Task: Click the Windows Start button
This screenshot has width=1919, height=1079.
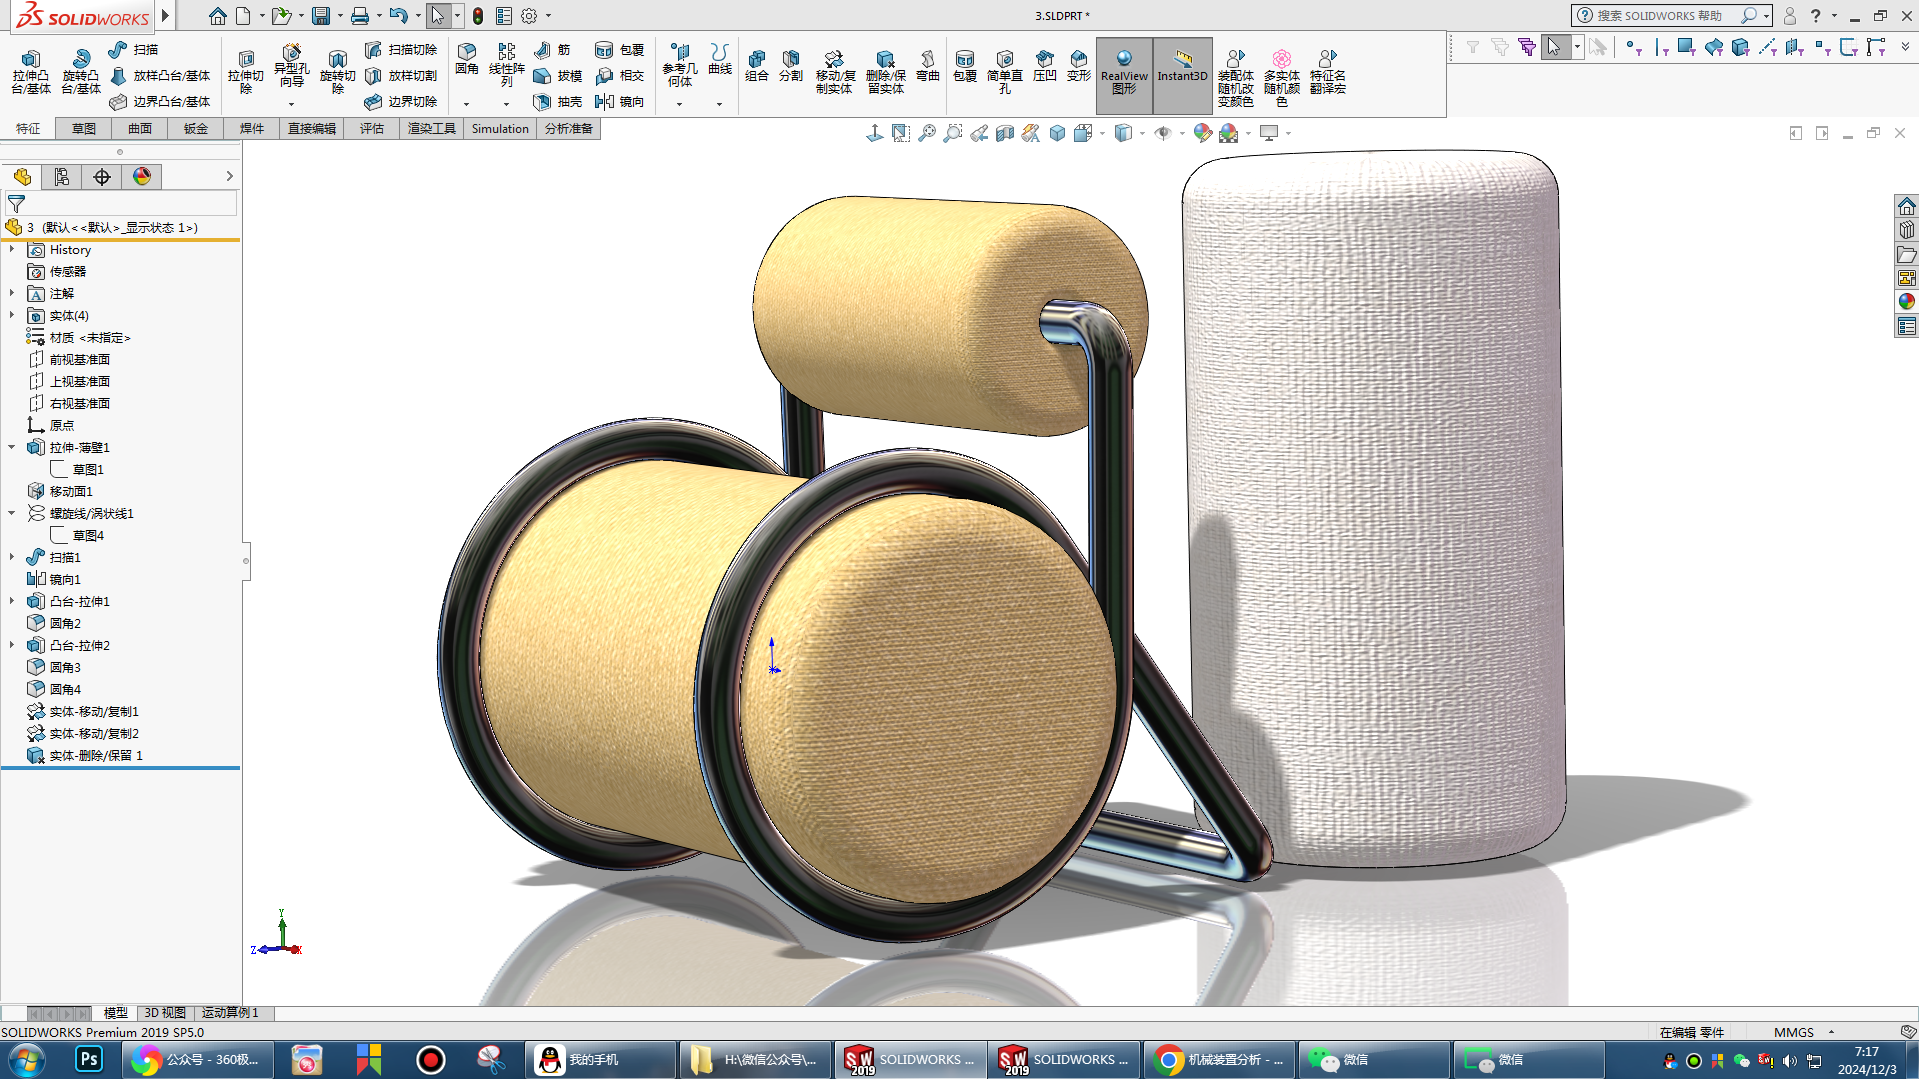Action: tap(26, 1059)
